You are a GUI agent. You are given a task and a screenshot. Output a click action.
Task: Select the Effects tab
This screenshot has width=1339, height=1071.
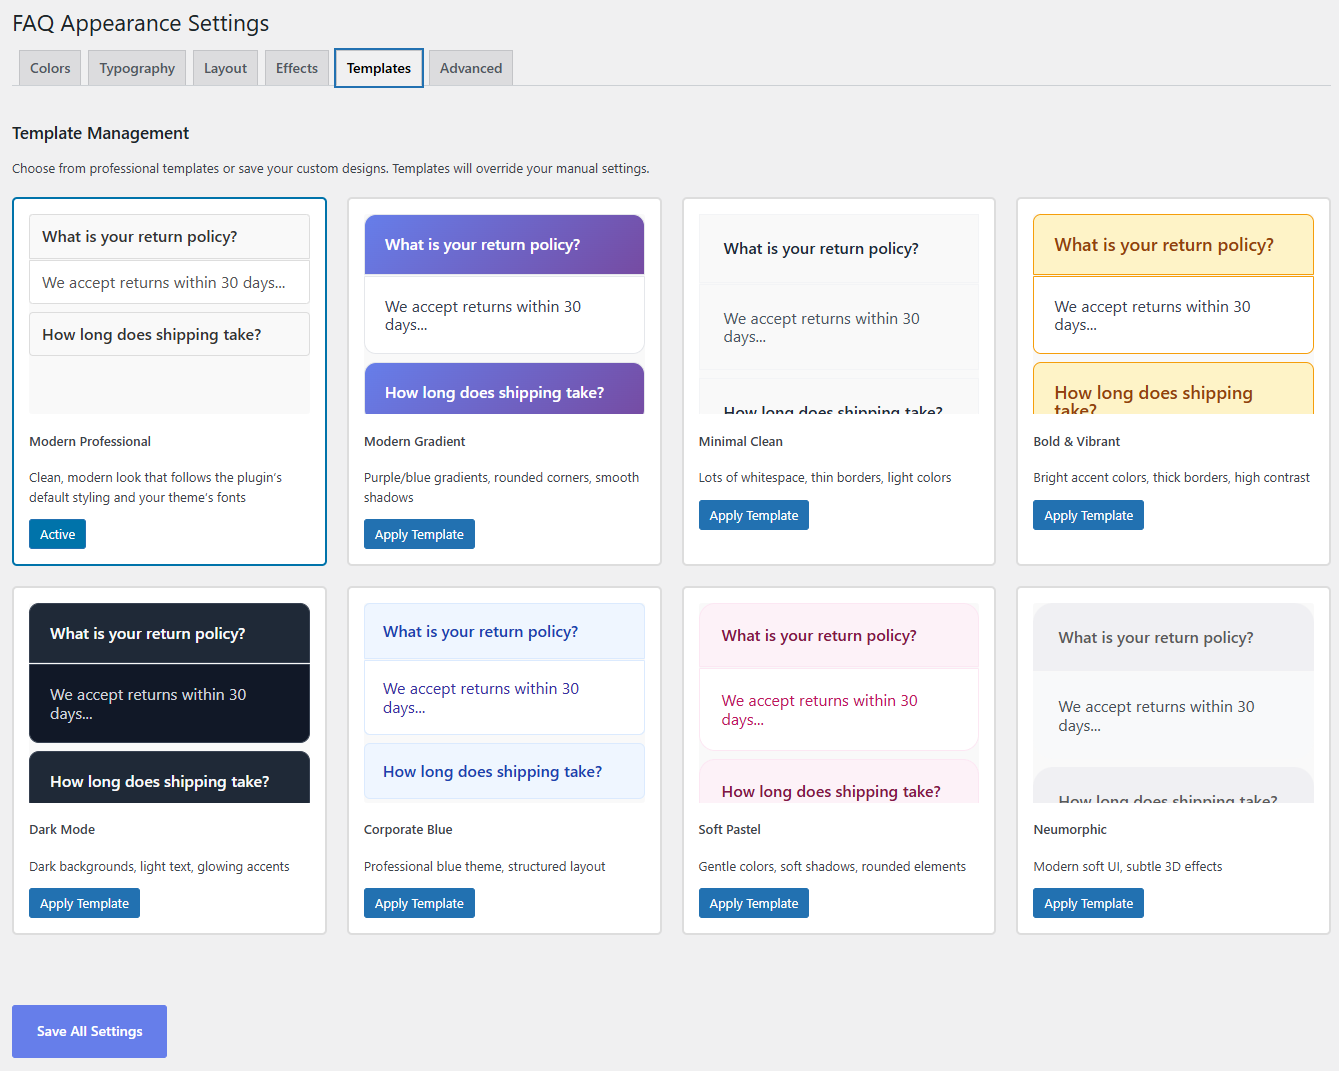pyautogui.click(x=297, y=68)
